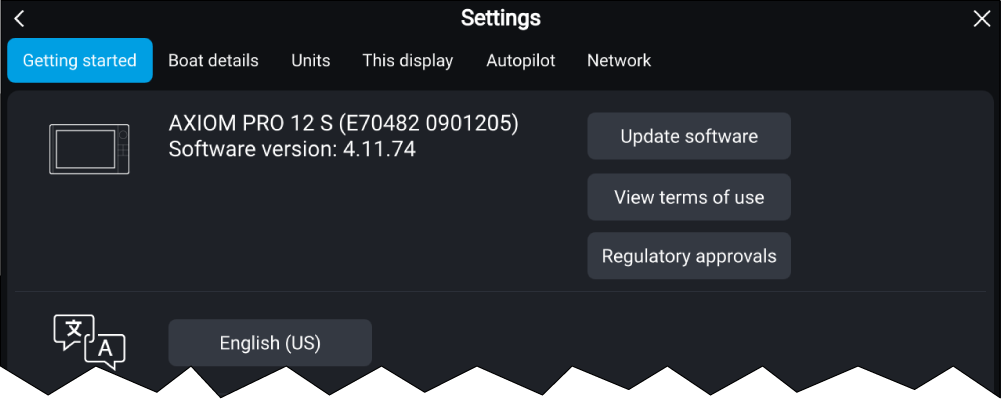1001x402 pixels.
Task: Click the language translation icon
Action: [x=89, y=341]
